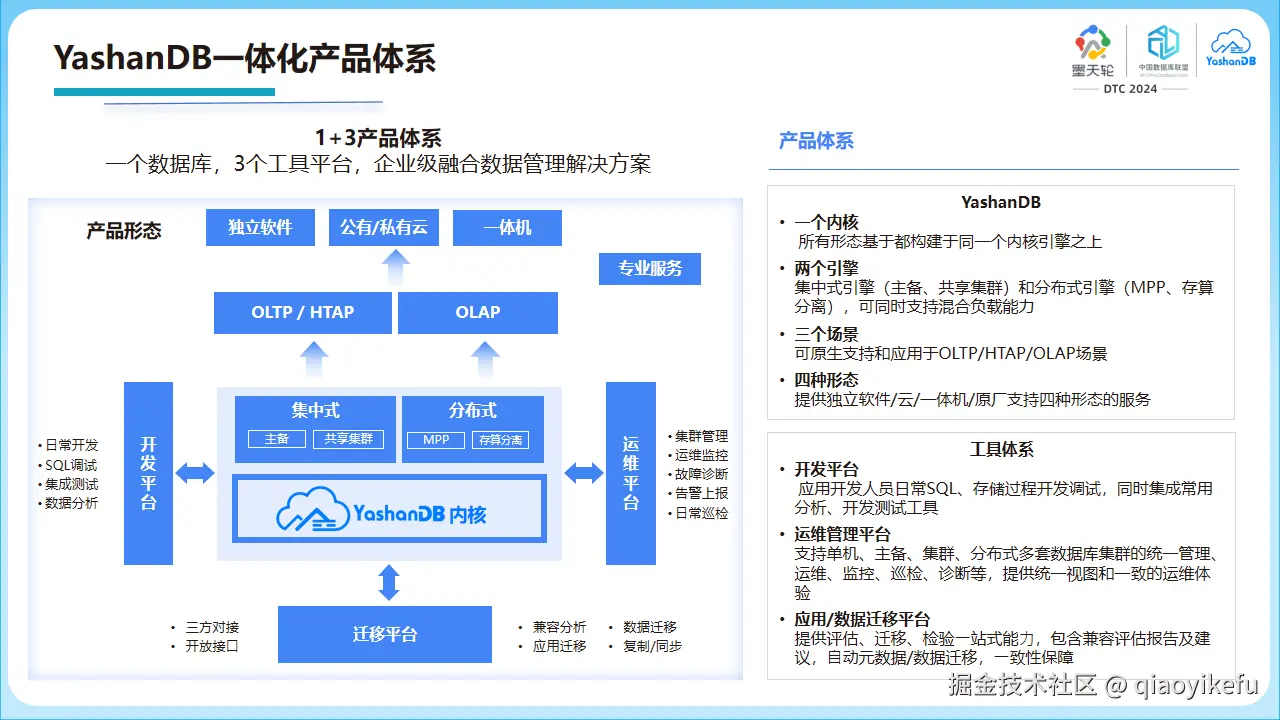Click the 公有/私有云 box
Image resolution: width=1280 pixels, height=720 pixels.
click(385, 227)
